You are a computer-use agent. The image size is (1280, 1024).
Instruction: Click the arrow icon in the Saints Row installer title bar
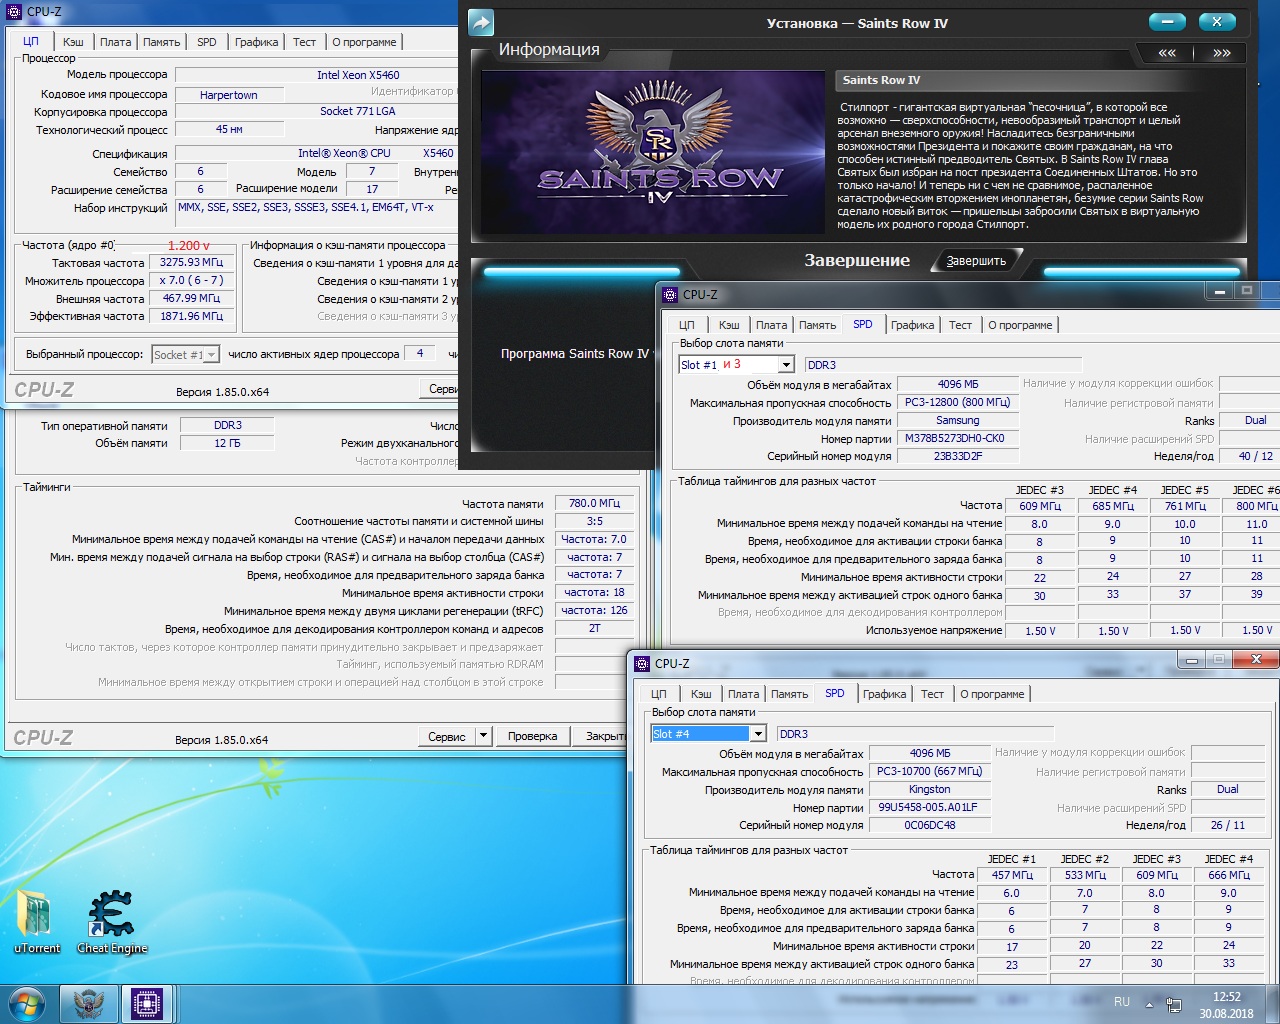pyautogui.click(x=481, y=23)
